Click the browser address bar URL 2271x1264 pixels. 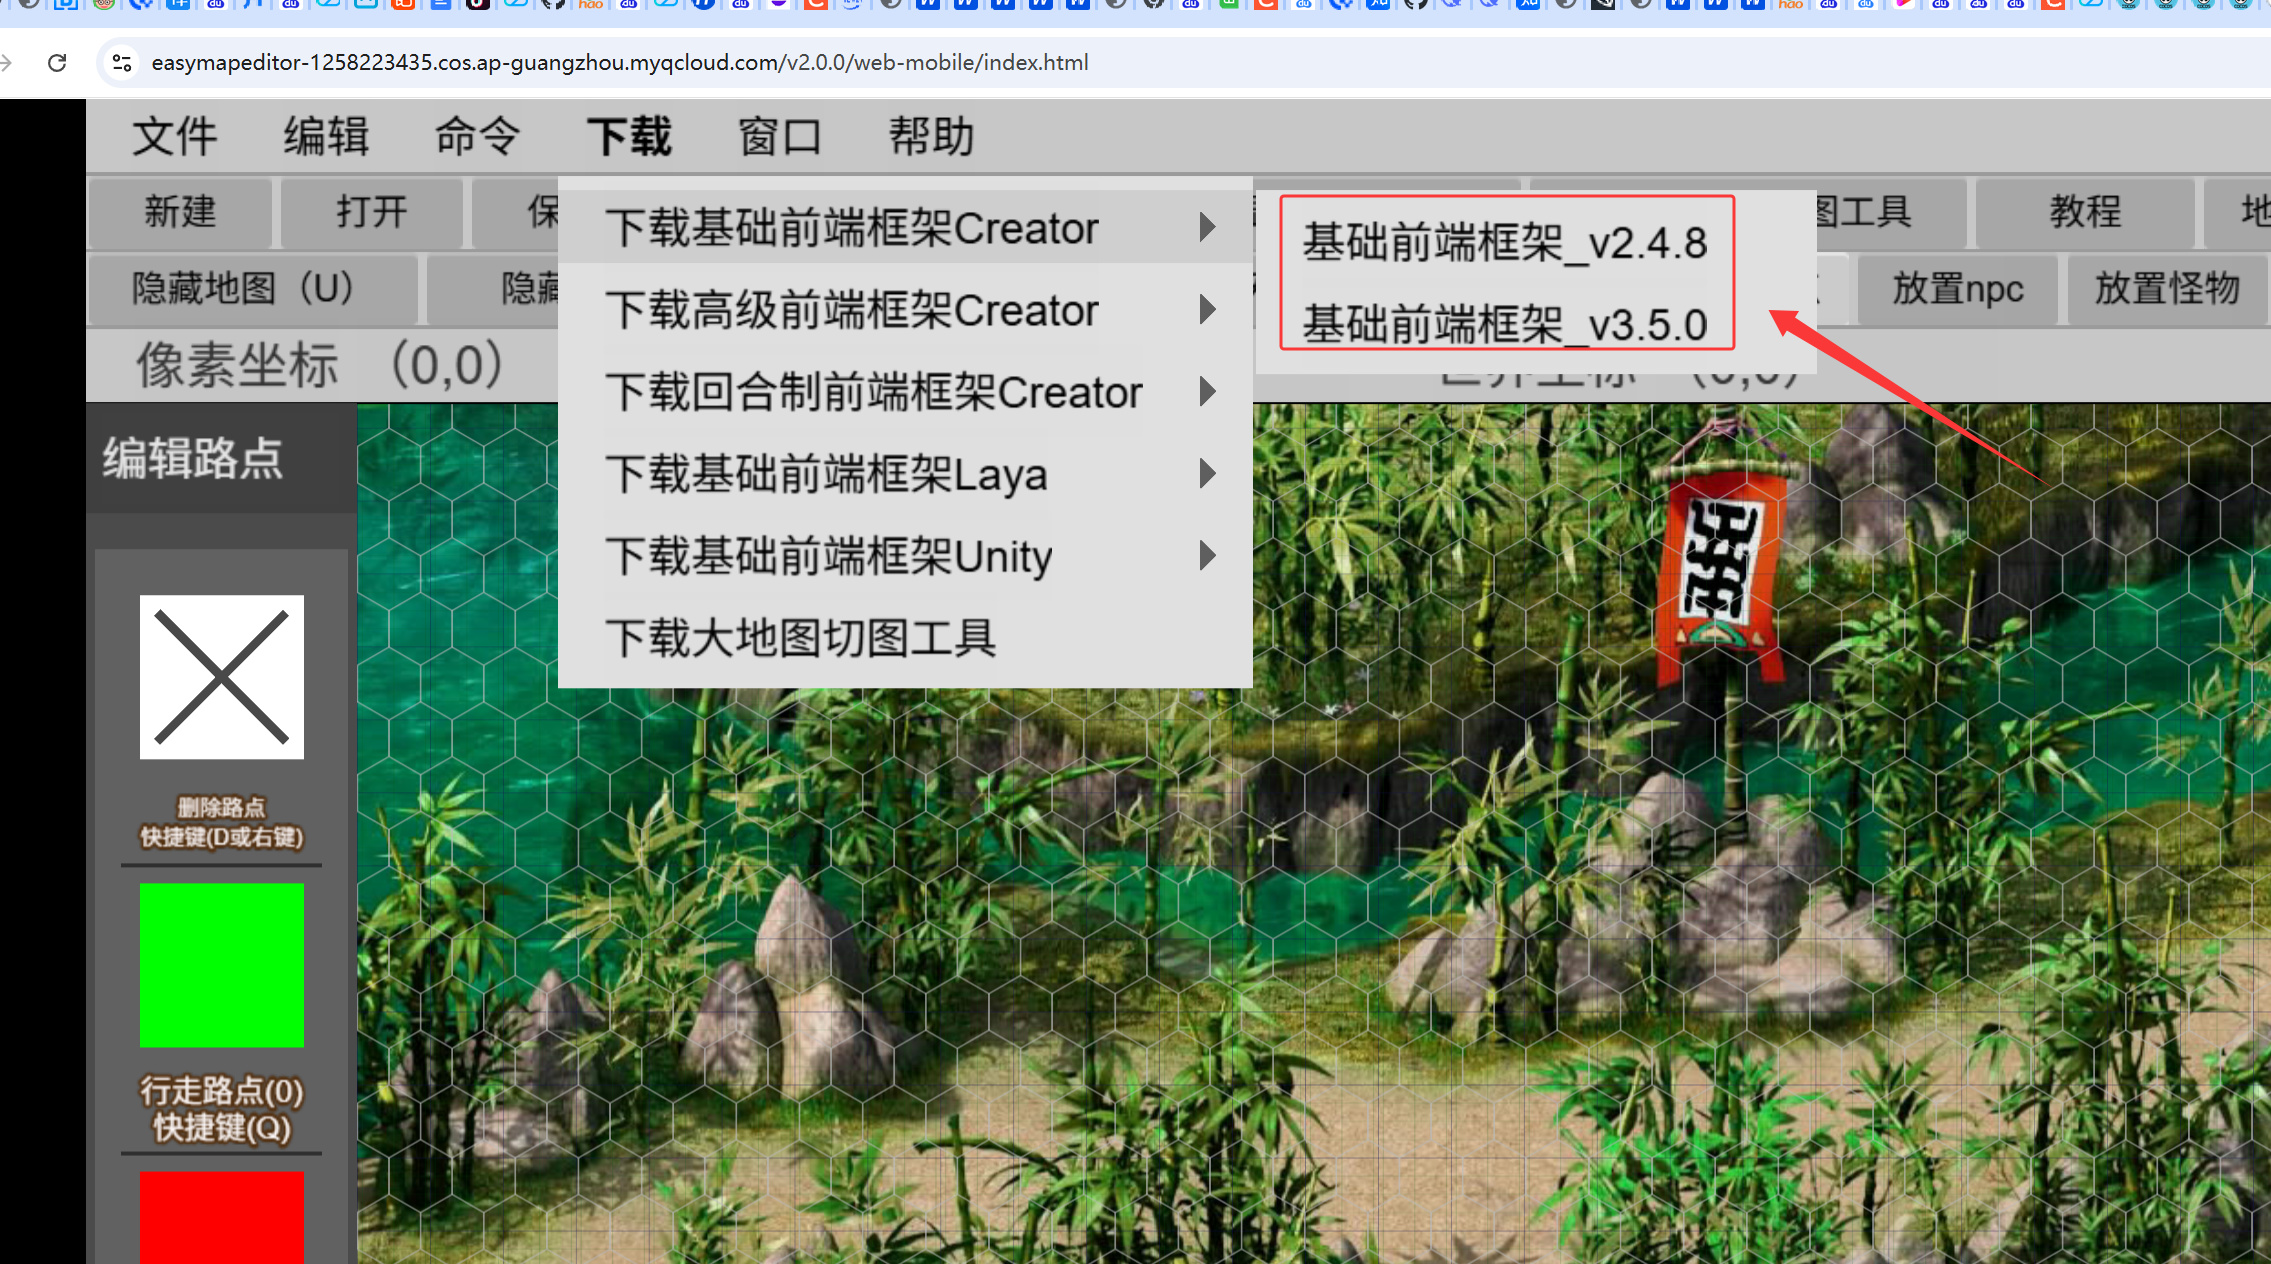coord(620,63)
